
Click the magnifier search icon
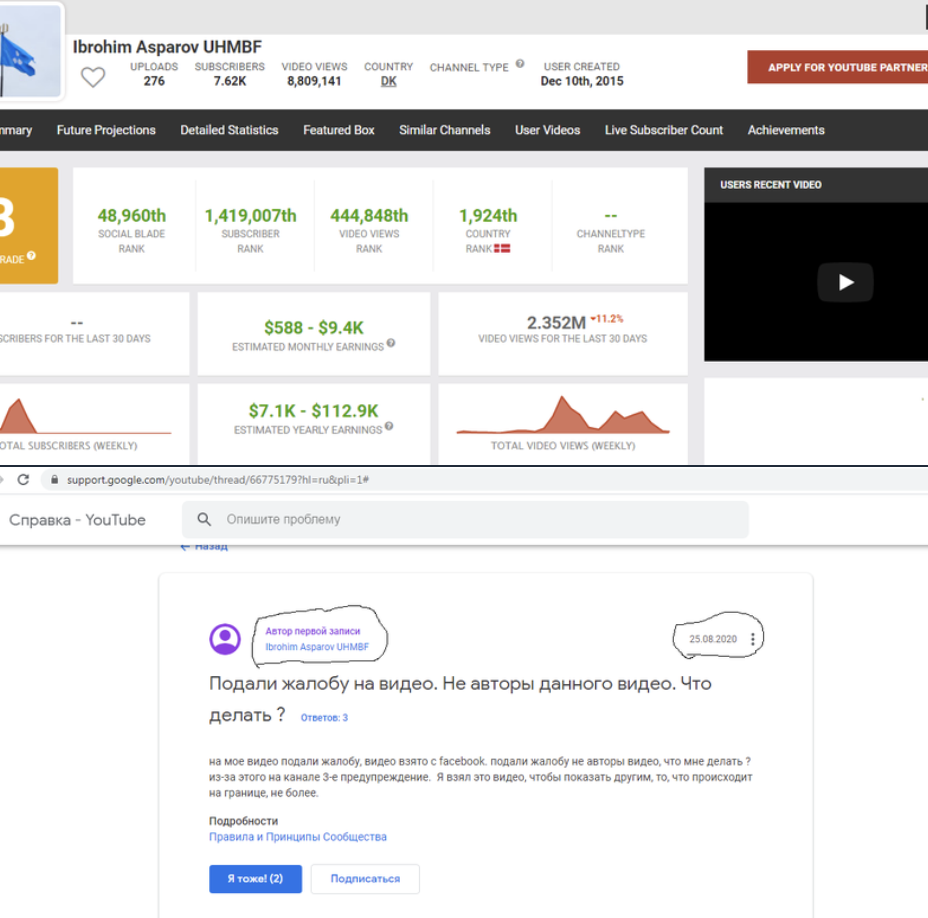pyautogui.click(x=204, y=520)
